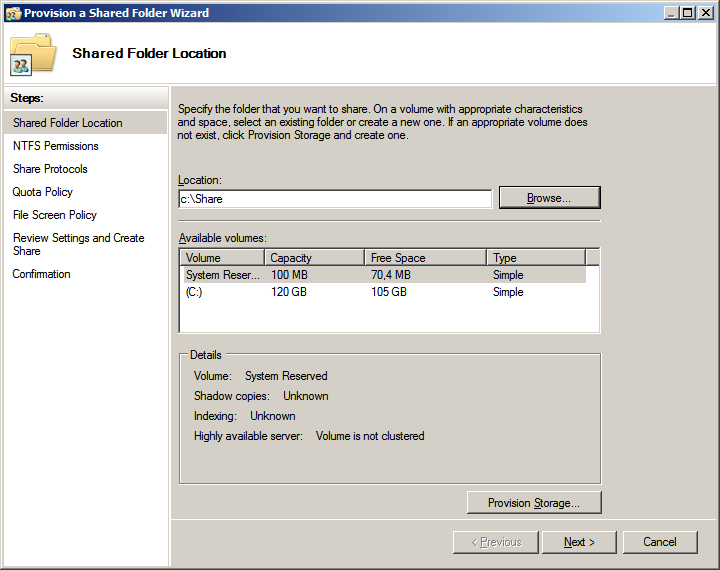The height and width of the screenshot is (570, 720).
Task: Select the NTFS Permissions step
Action: 56,146
